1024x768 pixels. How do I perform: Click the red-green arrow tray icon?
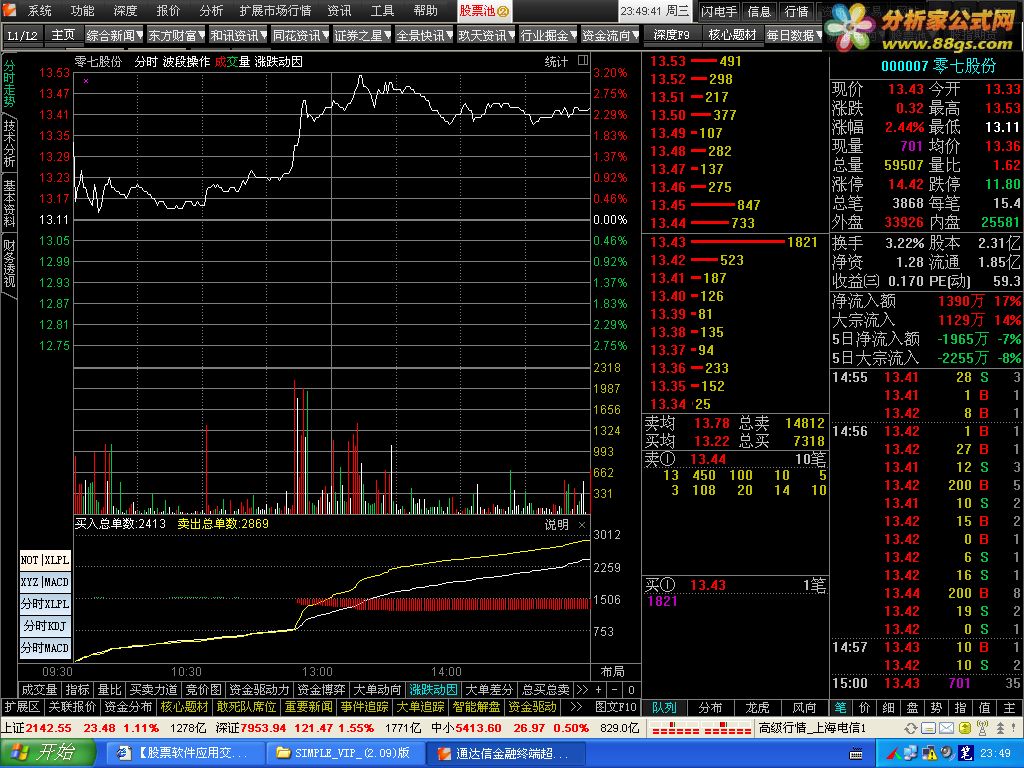point(896,753)
